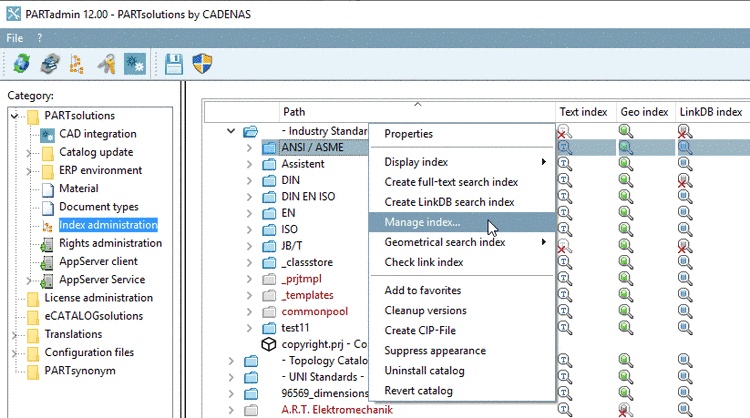Select PARTsynonym in category tree

(x=80, y=371)
